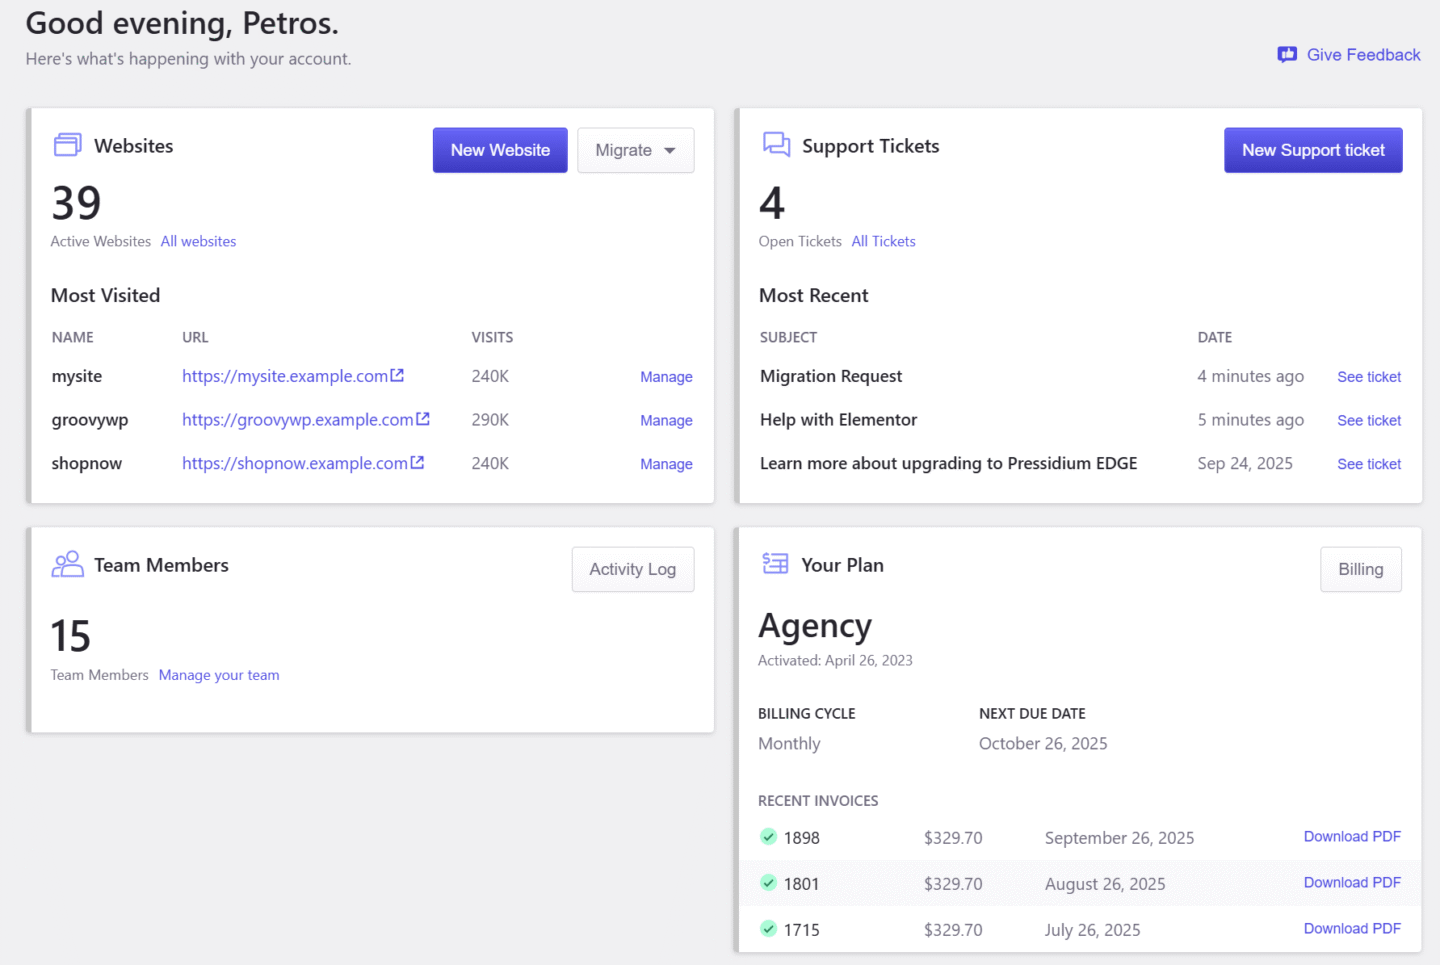Open groovywp external link icon

(x=423, y=419)
